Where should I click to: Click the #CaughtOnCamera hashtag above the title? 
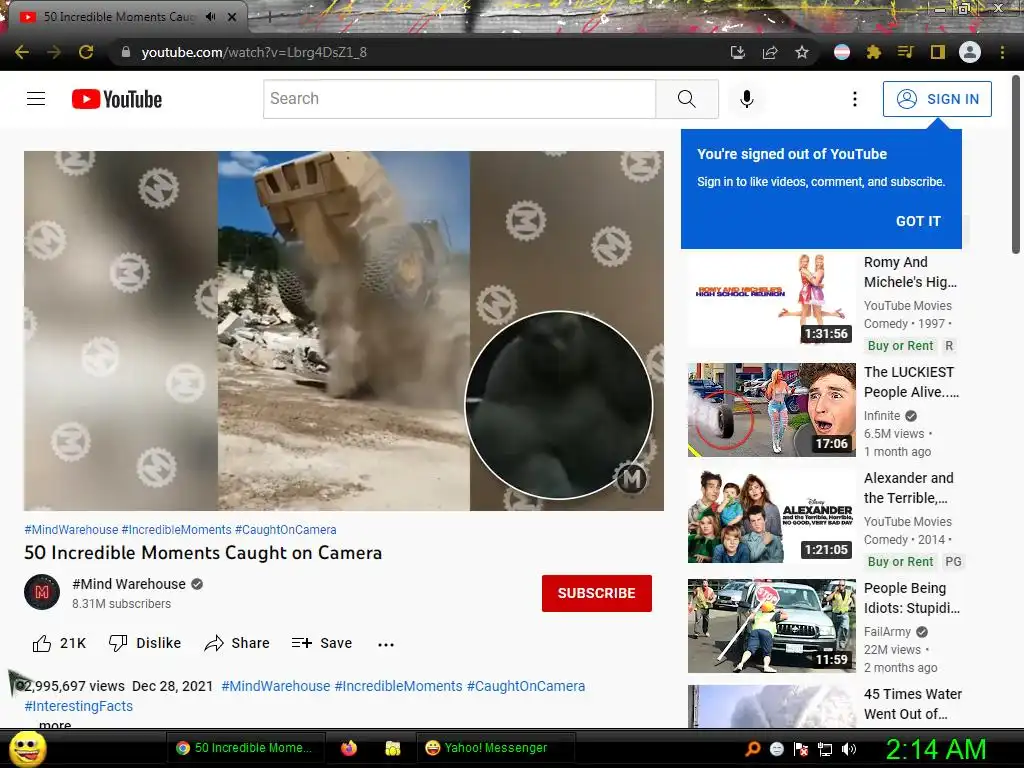point(285,530)
